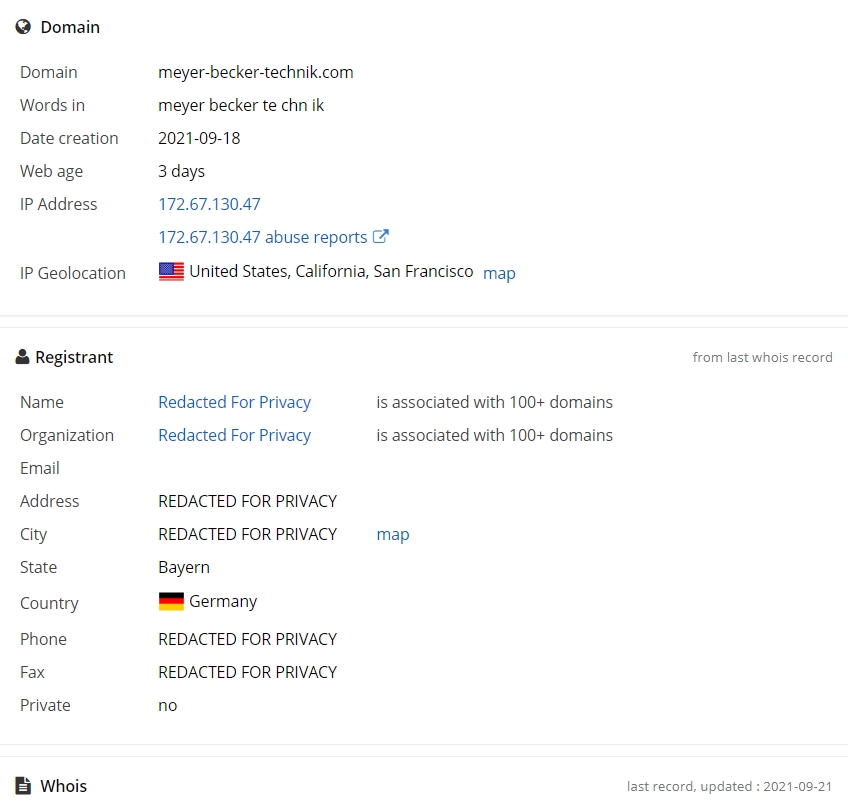Select the 2021-09-18 creation date text
The height and width of the screenshot is (806, 848).
coord(199,138)
